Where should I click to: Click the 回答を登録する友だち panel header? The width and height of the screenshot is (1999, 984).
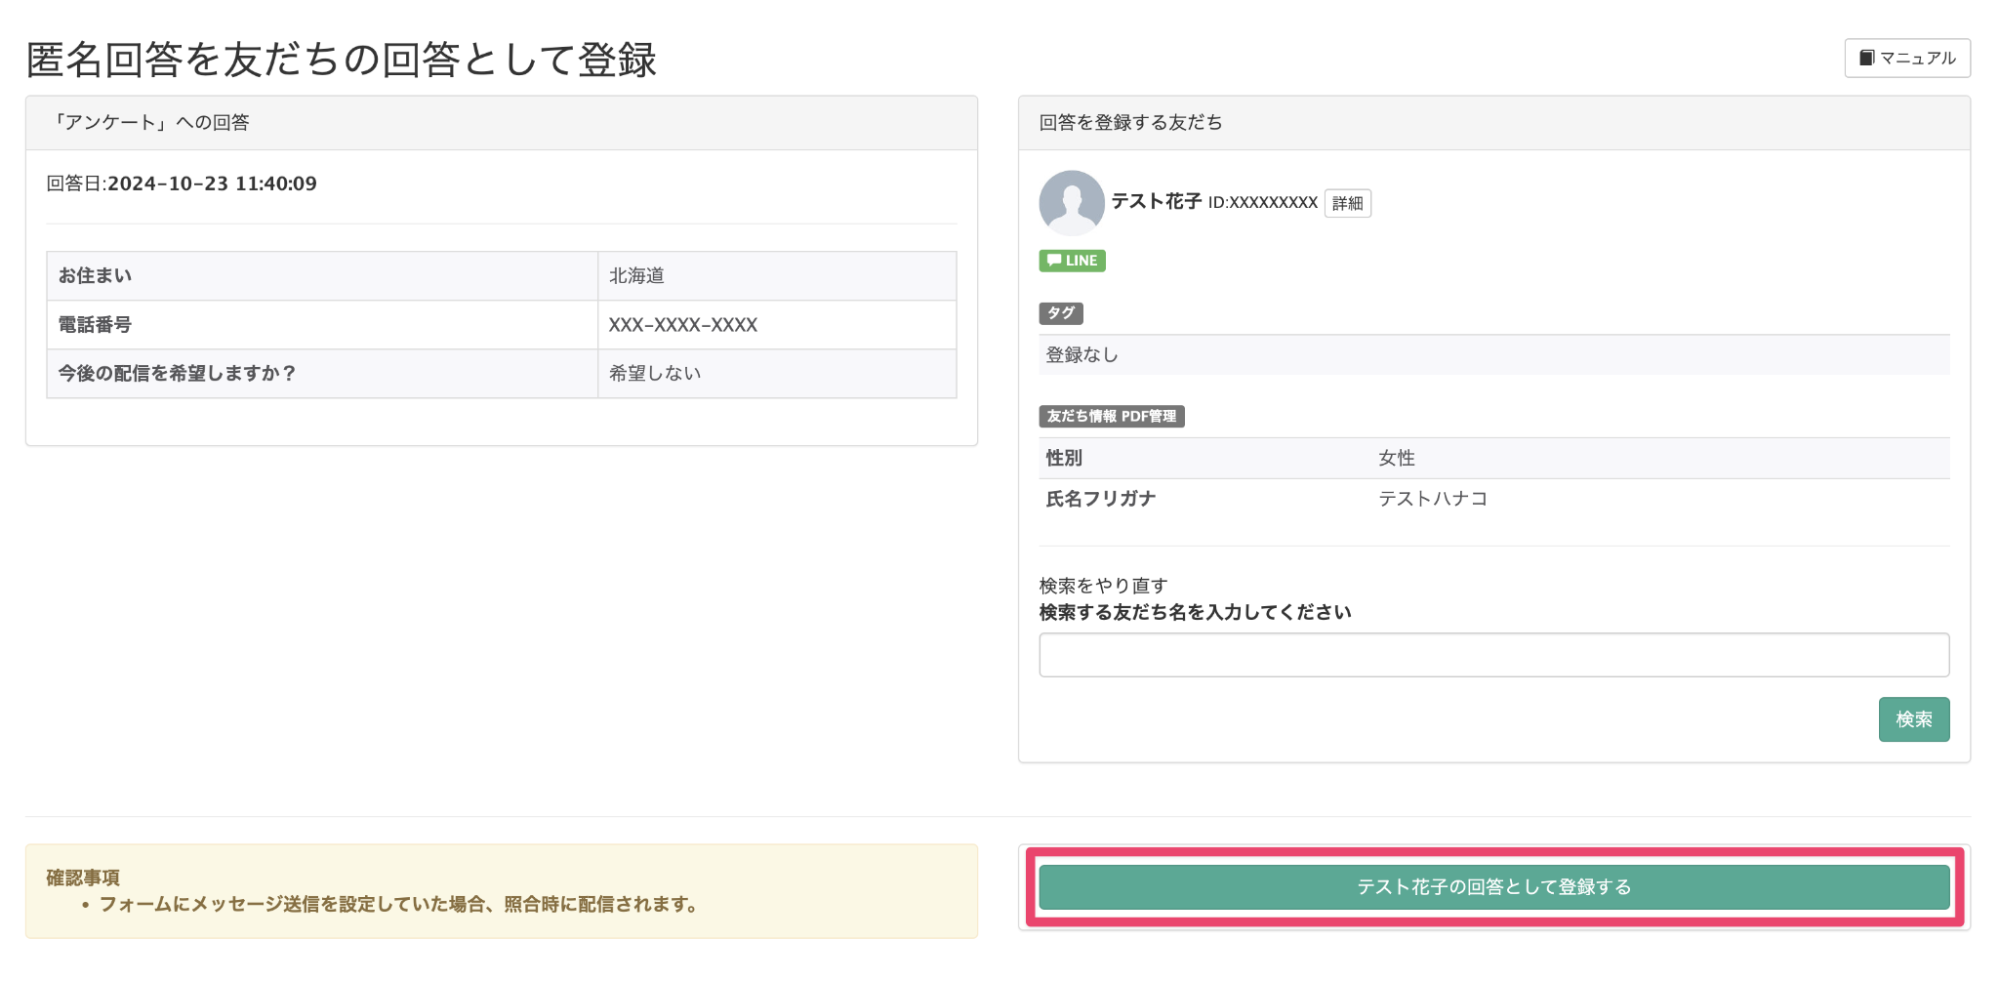[x=1128, y=123]
